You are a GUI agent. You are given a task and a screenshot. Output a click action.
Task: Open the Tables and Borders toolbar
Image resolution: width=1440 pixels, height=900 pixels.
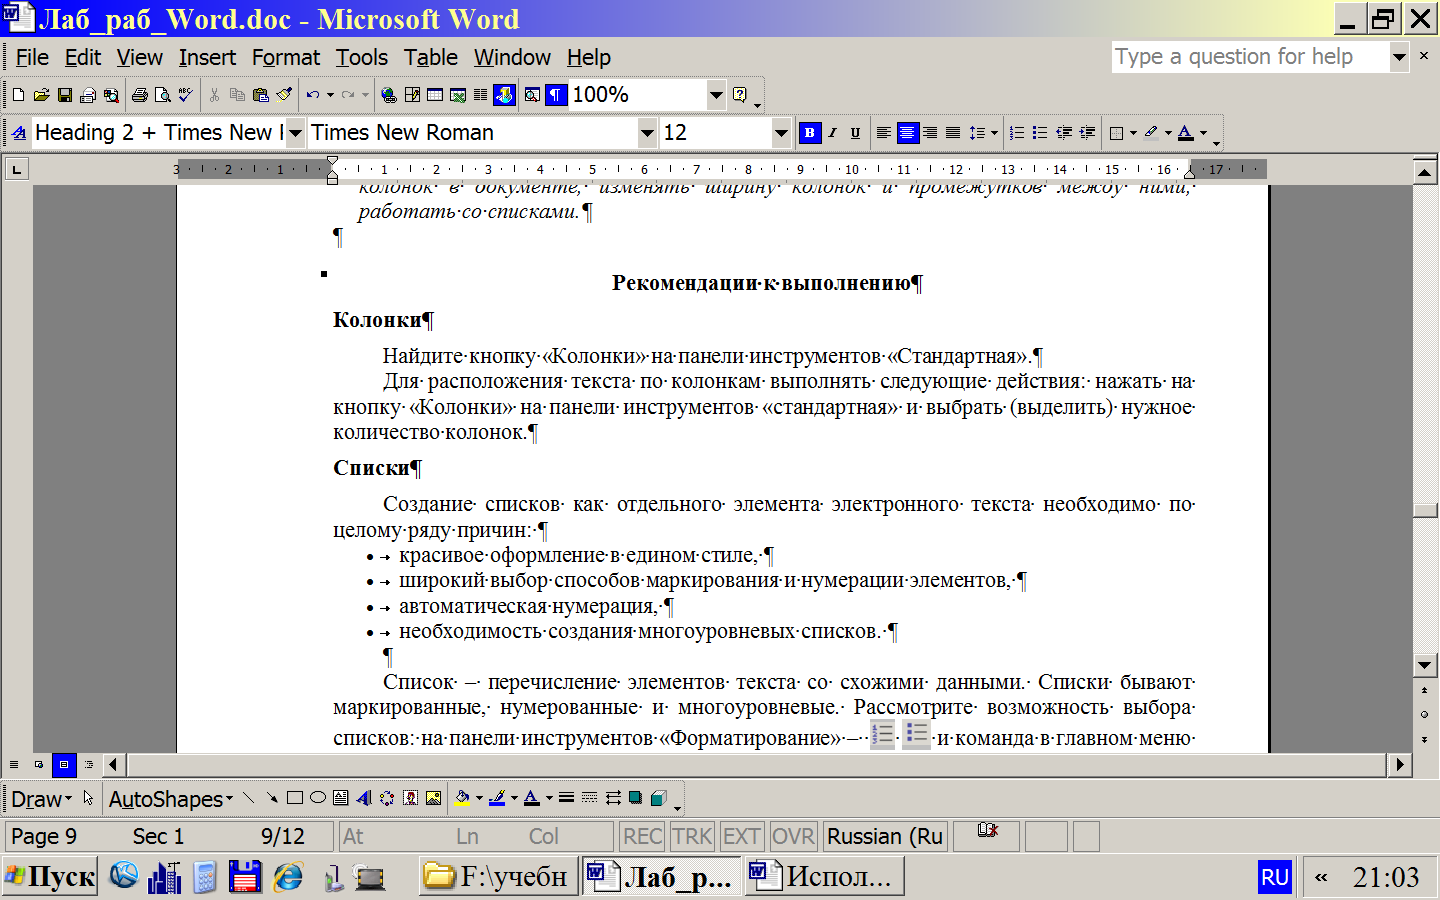(412, 95)
